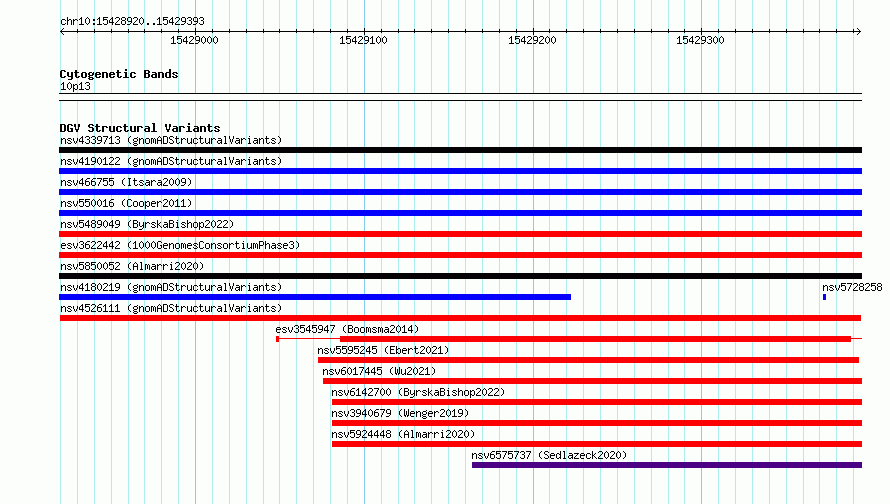Select the black bar under nsv4339713
The image size is (890, 504).
[x=460, y=150]
